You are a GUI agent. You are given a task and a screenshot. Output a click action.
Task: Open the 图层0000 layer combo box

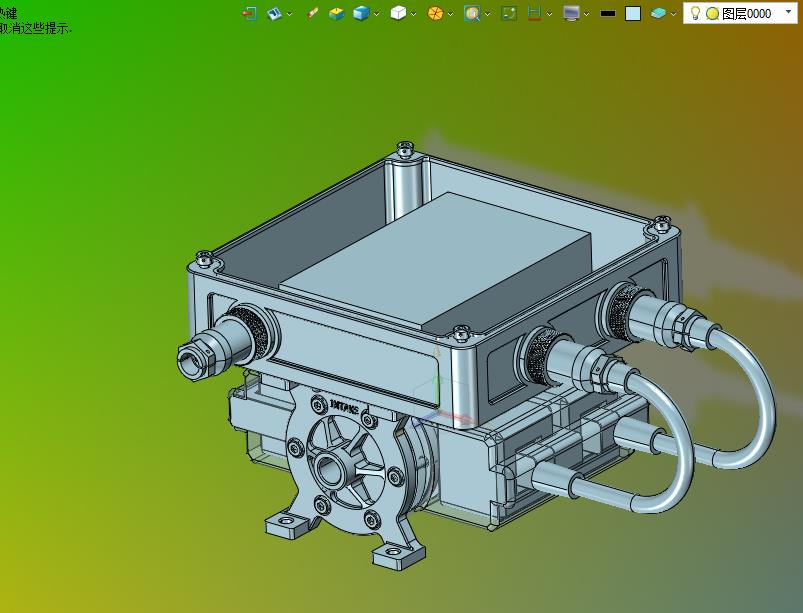point(740,13)
